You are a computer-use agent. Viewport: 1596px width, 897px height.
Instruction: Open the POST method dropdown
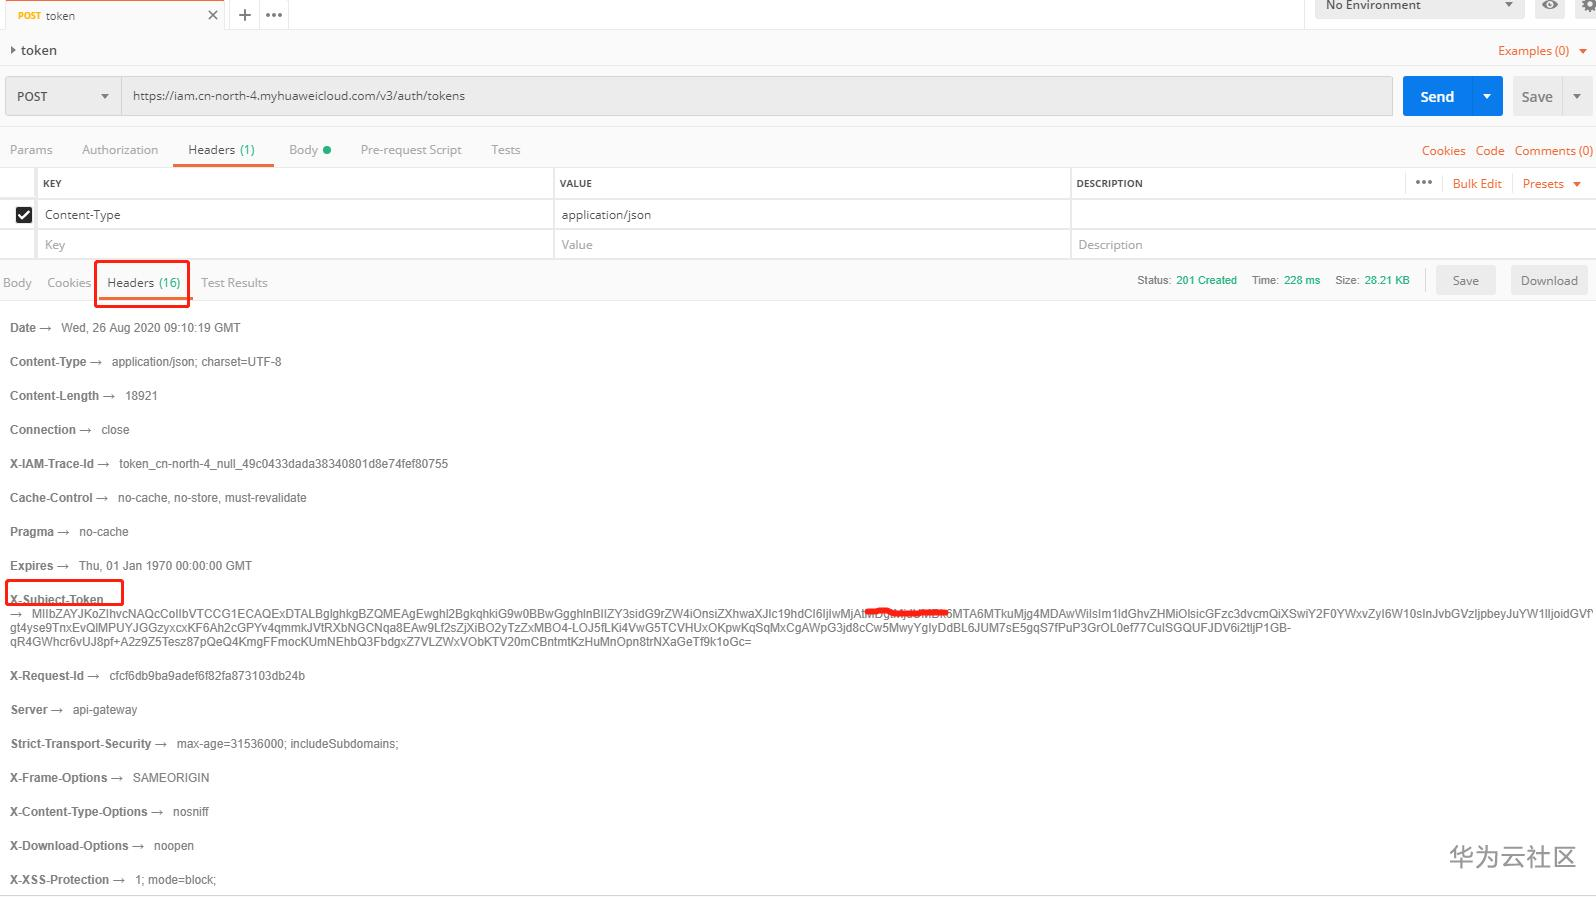[x=63, y=96]
